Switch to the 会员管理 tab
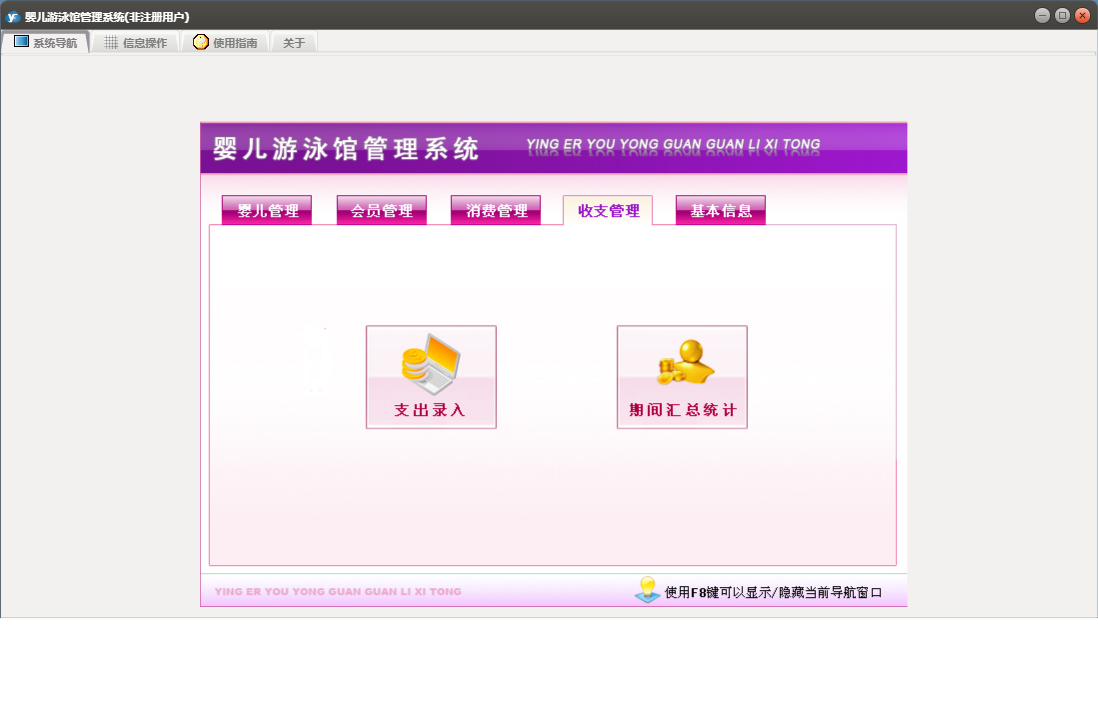The image size is (1098, 713). point(382,210)
